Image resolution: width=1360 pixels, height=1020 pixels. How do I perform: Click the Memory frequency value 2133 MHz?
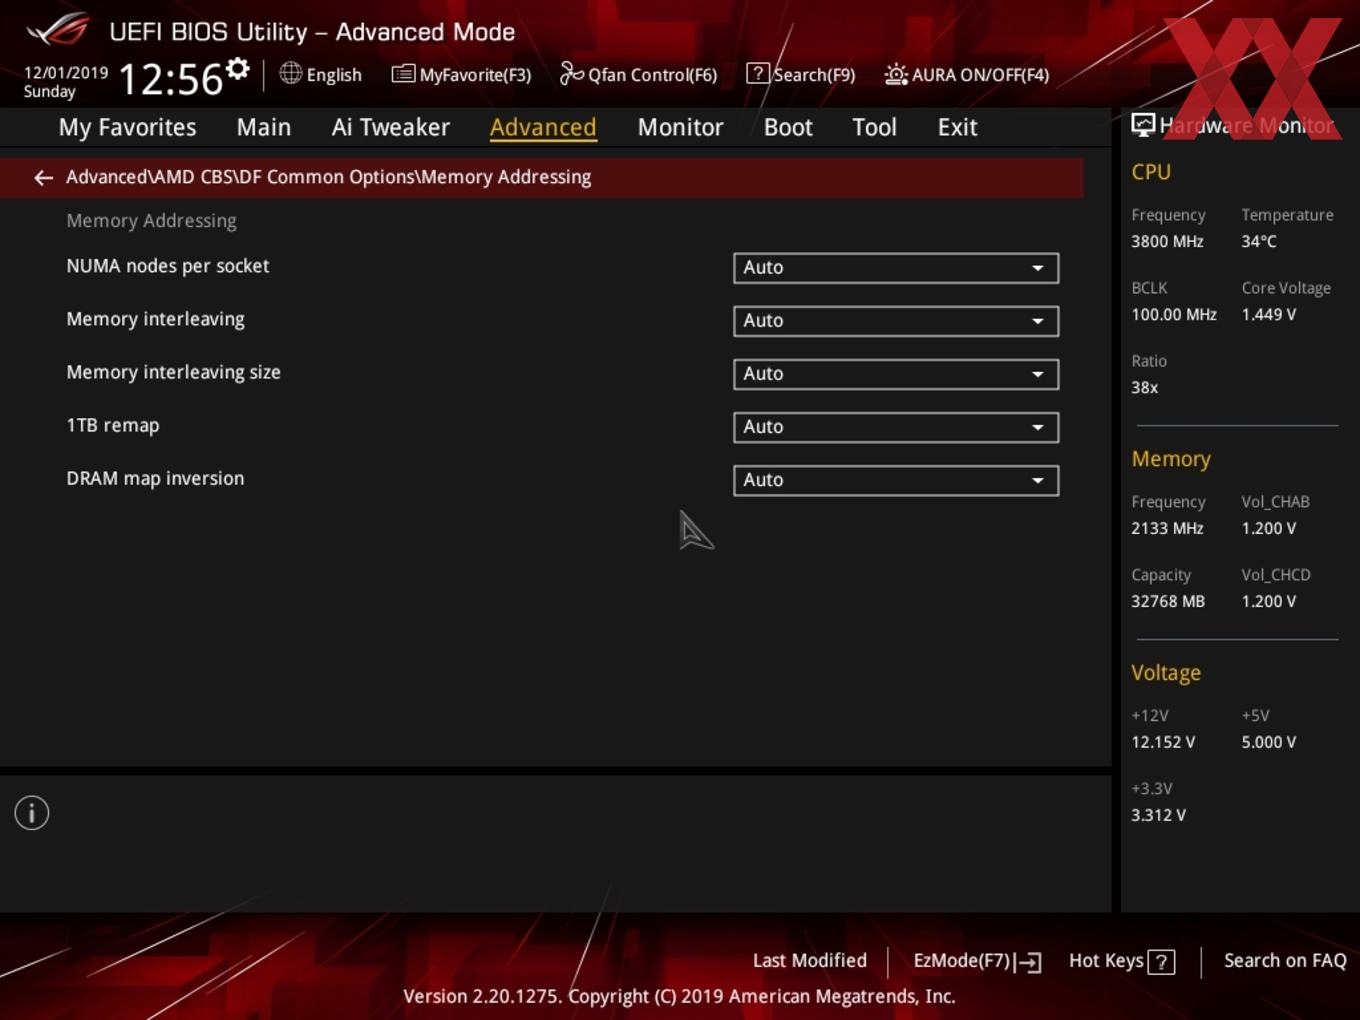click(1167, 528)
